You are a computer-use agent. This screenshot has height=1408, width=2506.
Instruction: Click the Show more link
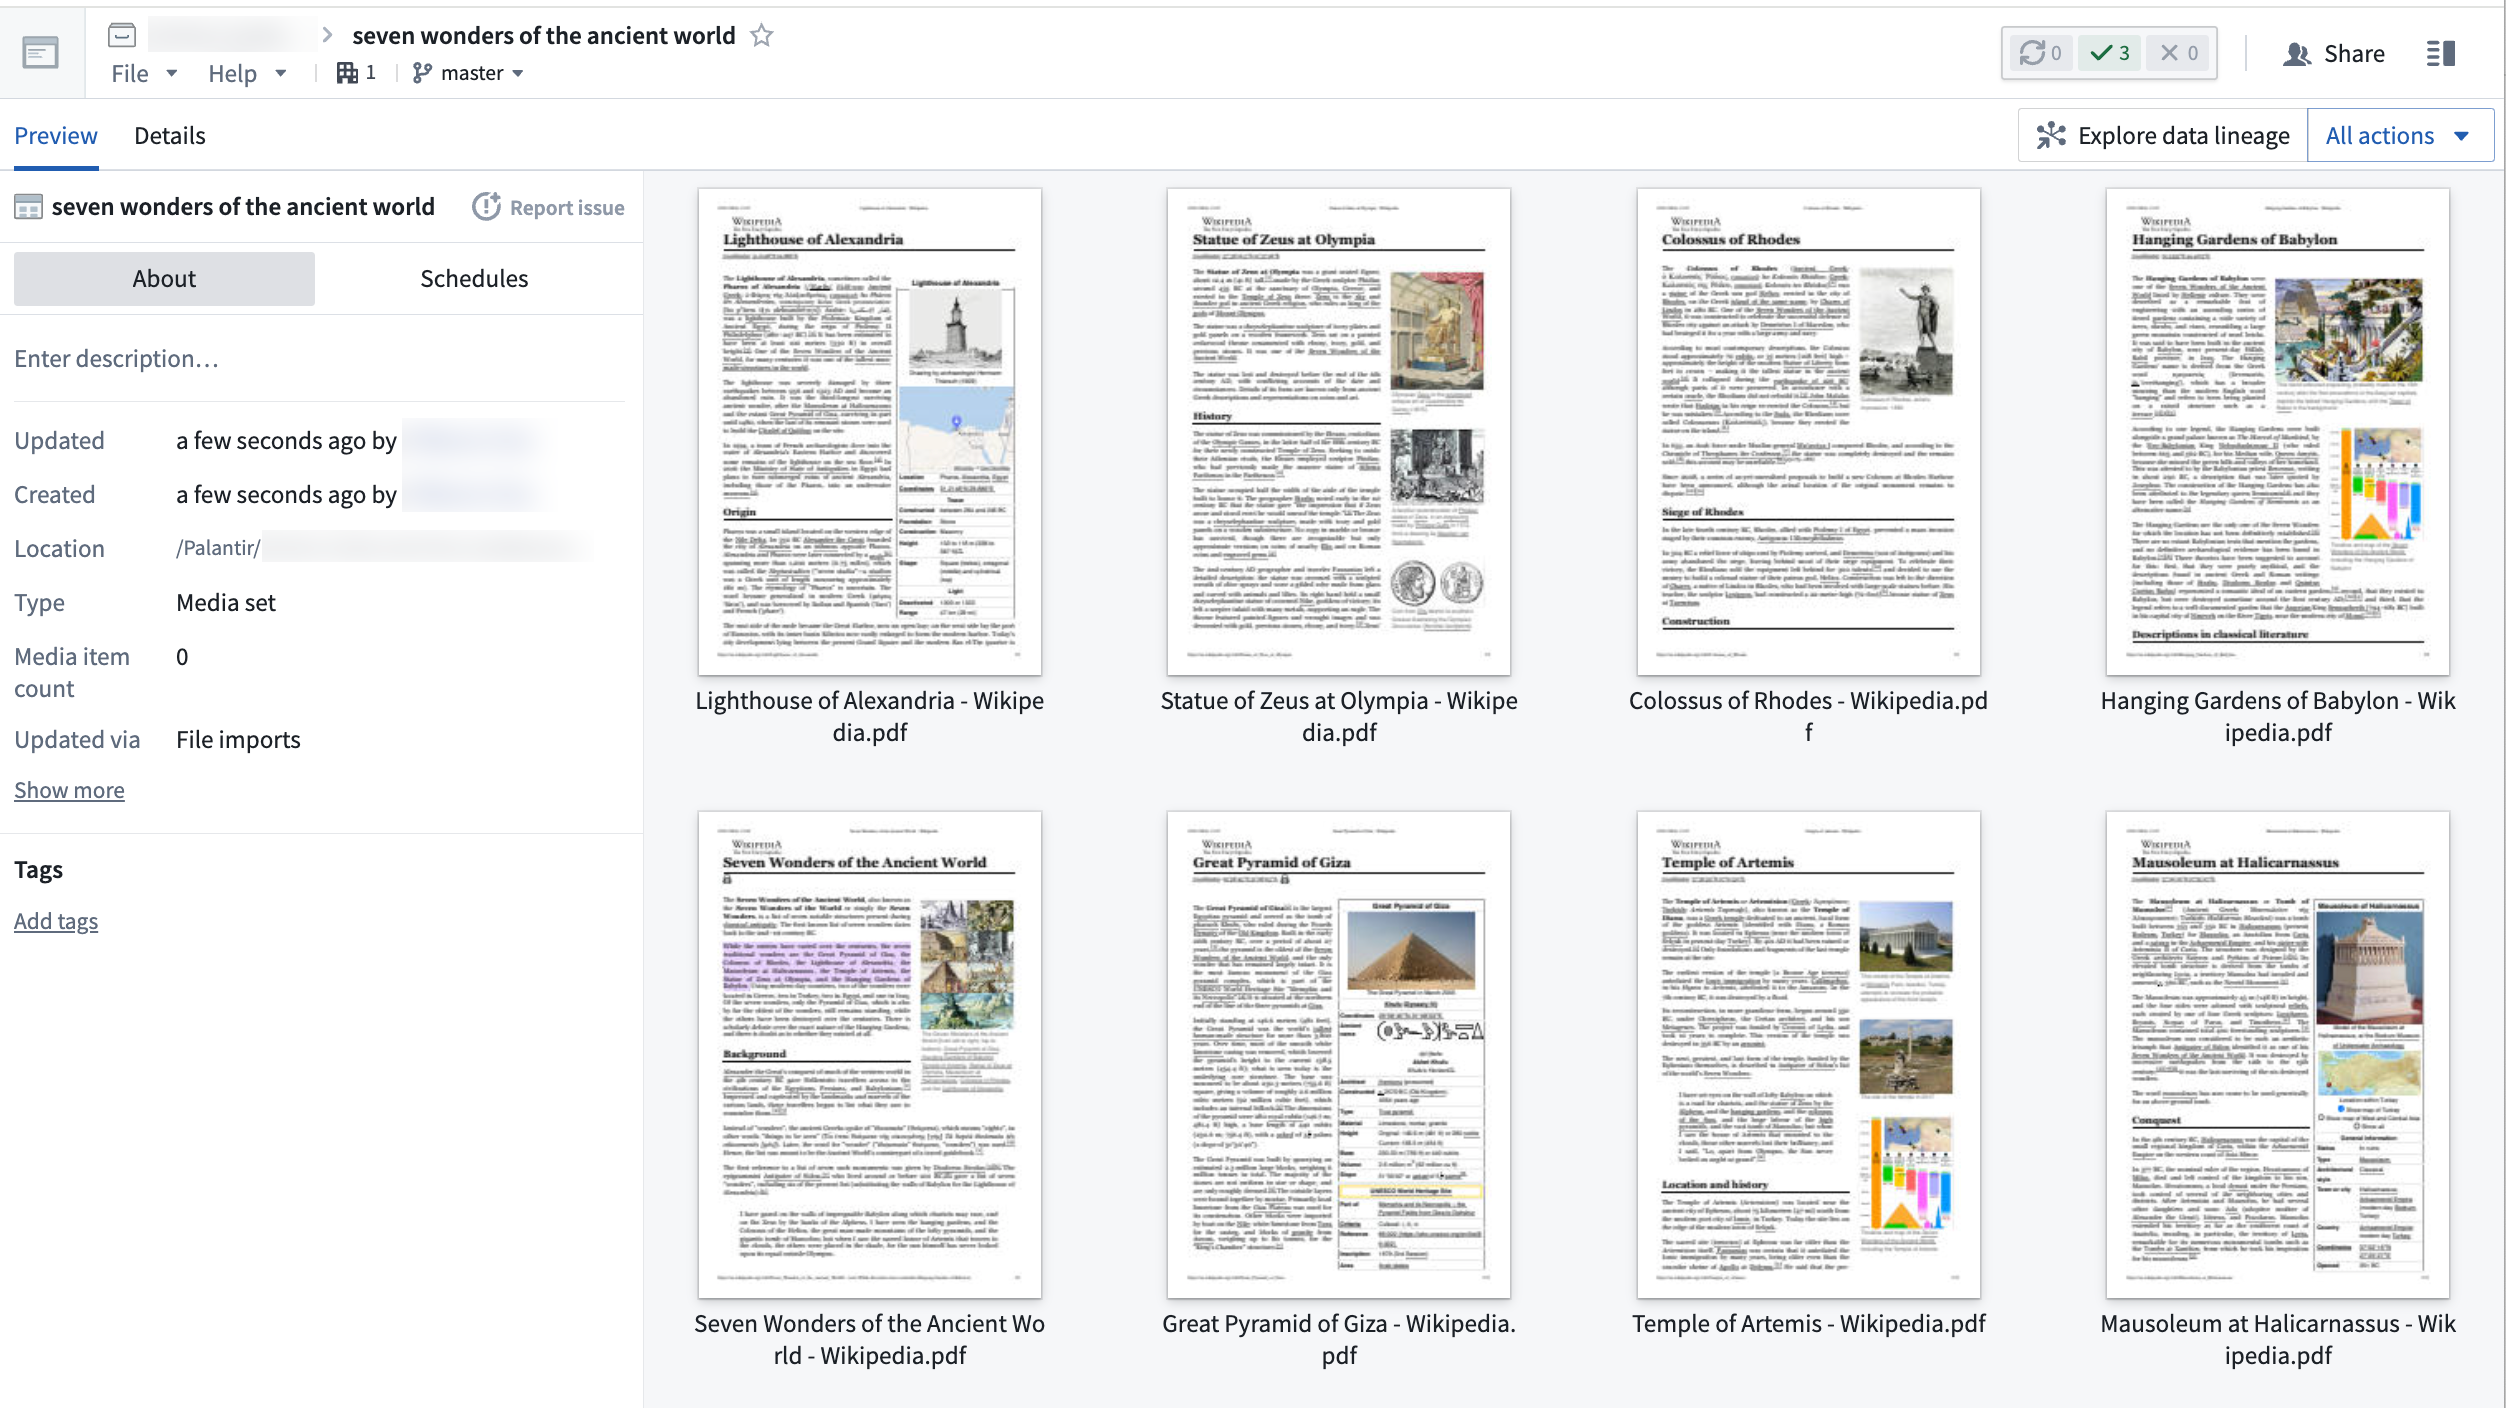coord(69,790)
